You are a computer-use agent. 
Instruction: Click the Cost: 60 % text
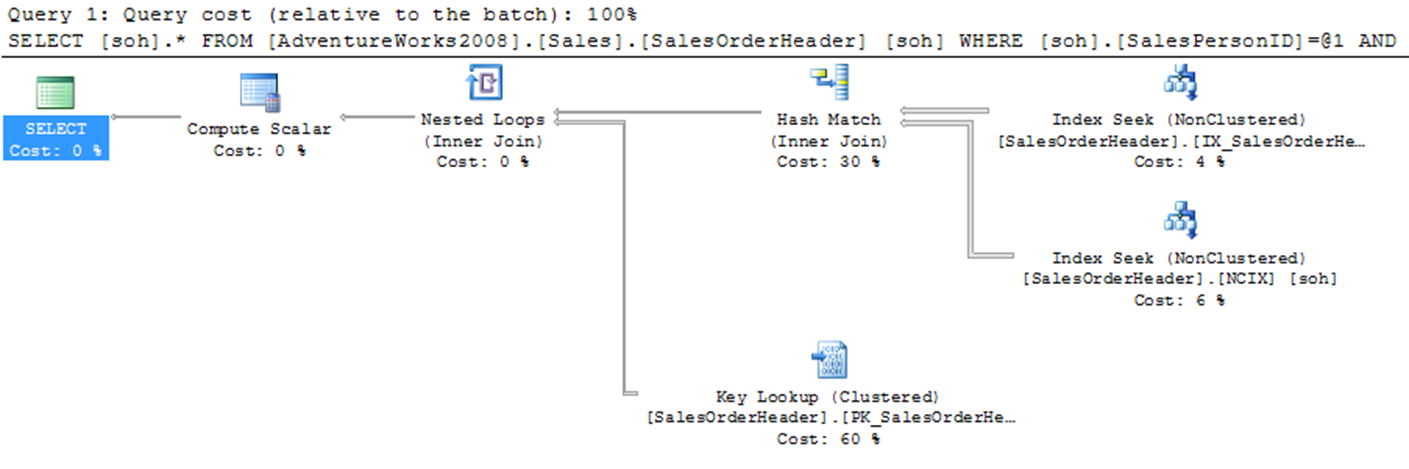828,439
